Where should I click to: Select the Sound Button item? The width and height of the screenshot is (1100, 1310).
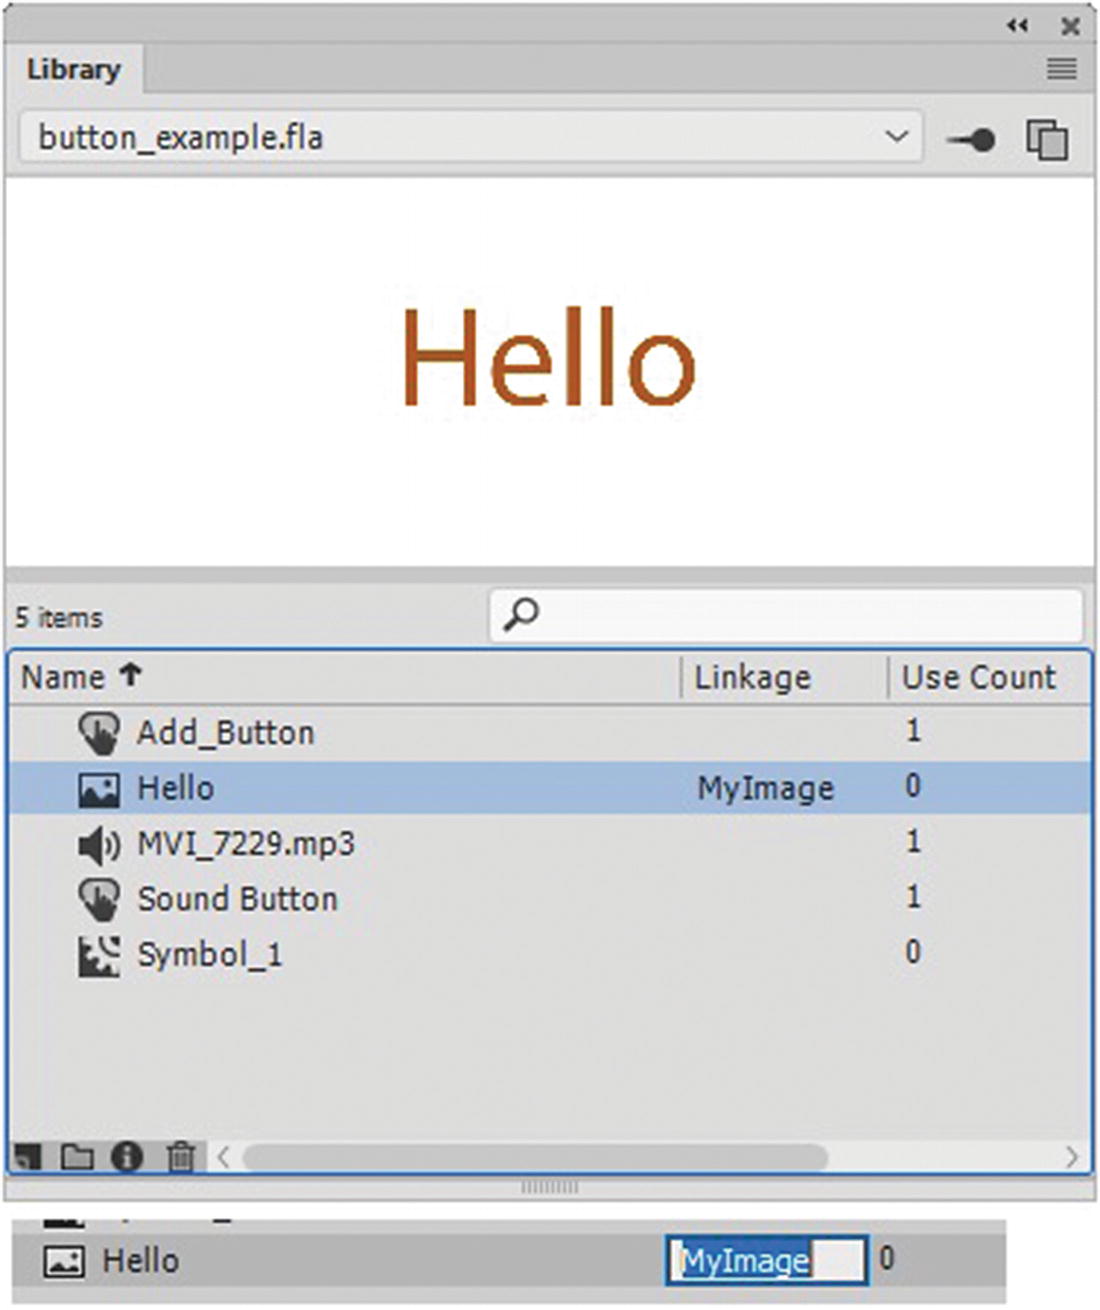point(549,899)
